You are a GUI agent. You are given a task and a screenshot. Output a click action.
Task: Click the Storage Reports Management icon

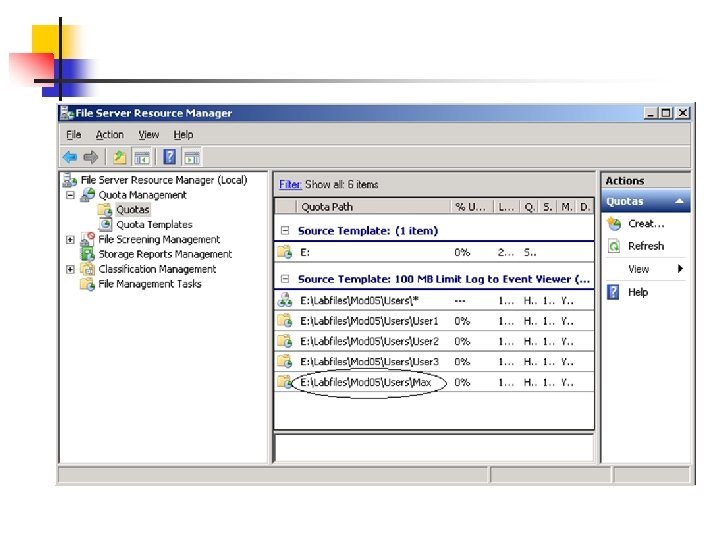[88, 254]
